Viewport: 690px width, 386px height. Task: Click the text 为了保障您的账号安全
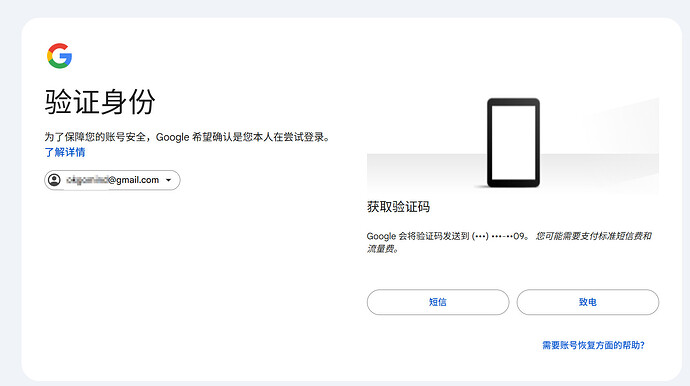point(95,137)
